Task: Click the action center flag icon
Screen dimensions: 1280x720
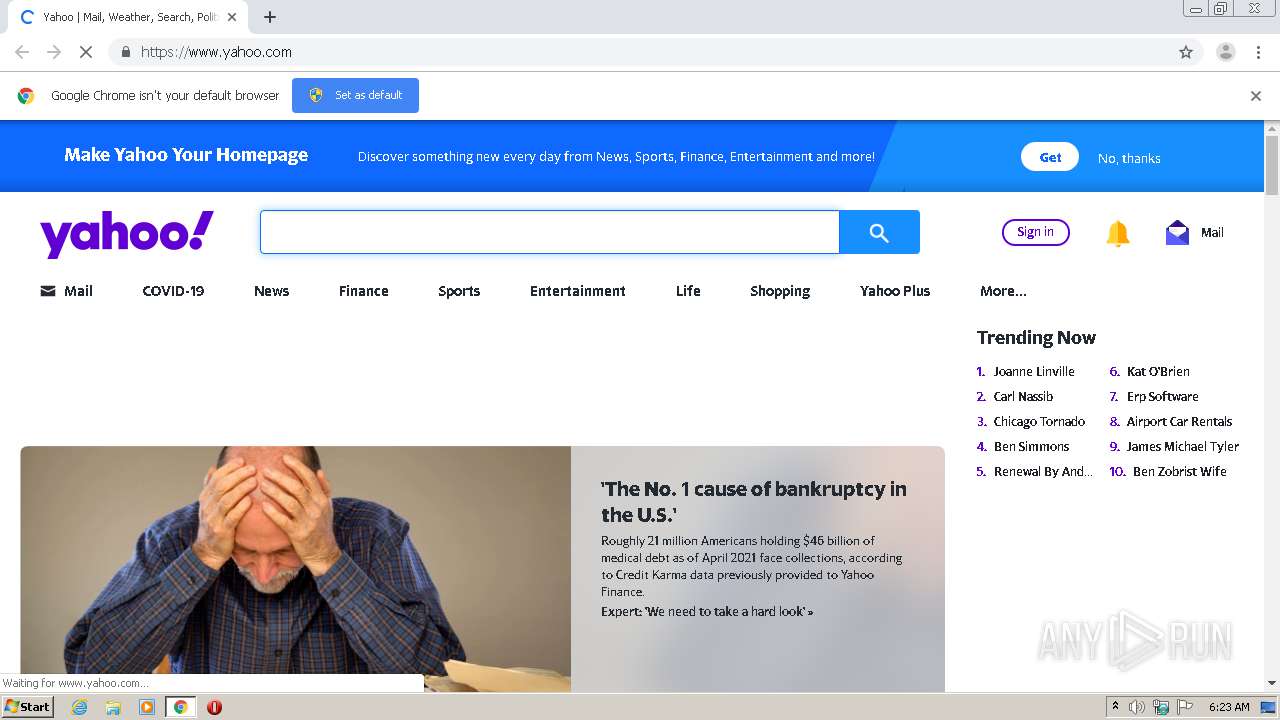Action: tap(1186, 707)
